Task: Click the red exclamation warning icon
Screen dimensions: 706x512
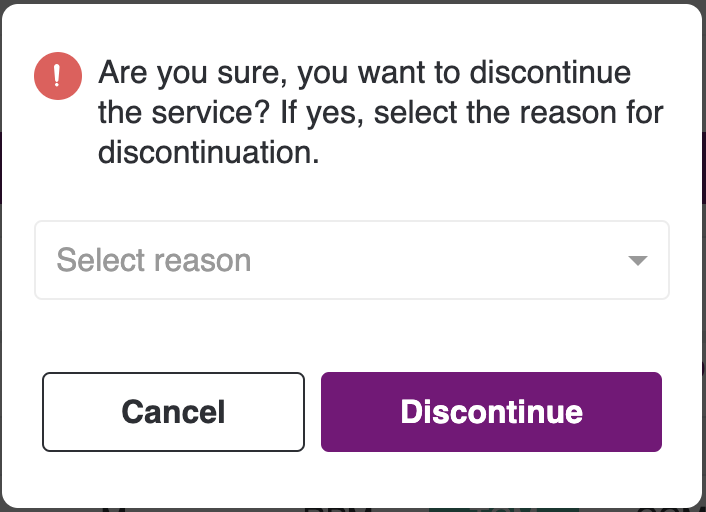Action: pyautogui.click(x=58, y=76)
